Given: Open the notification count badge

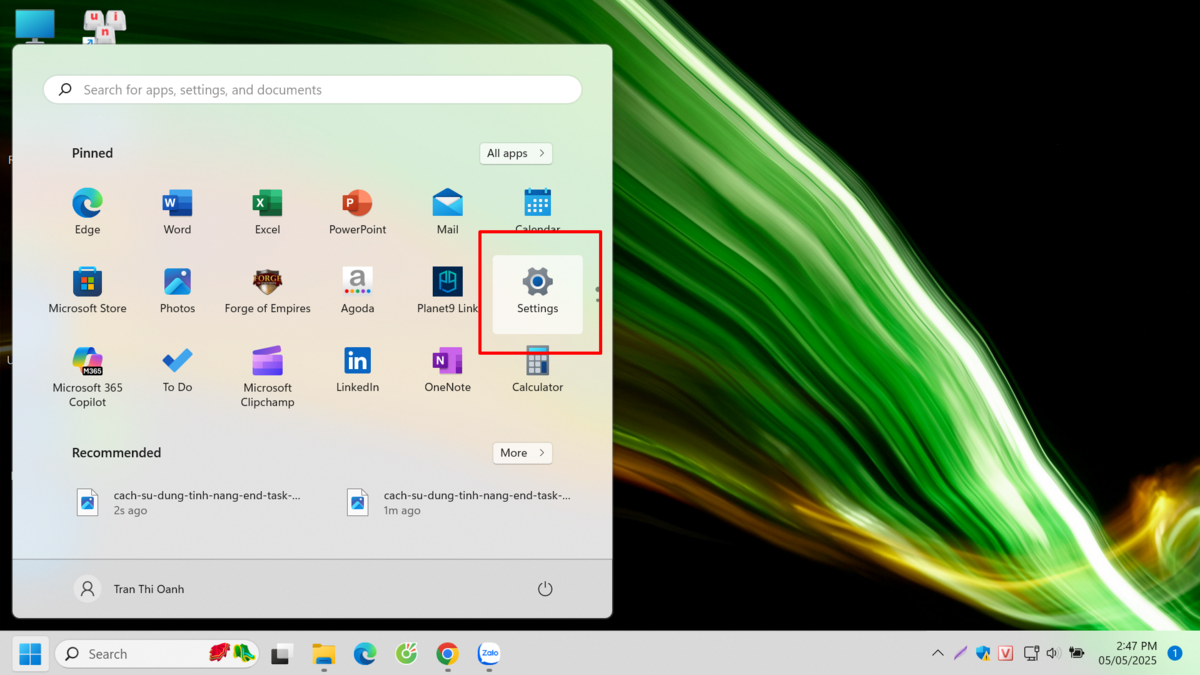Looking at the screenshot, I should tap(1175, 653).
